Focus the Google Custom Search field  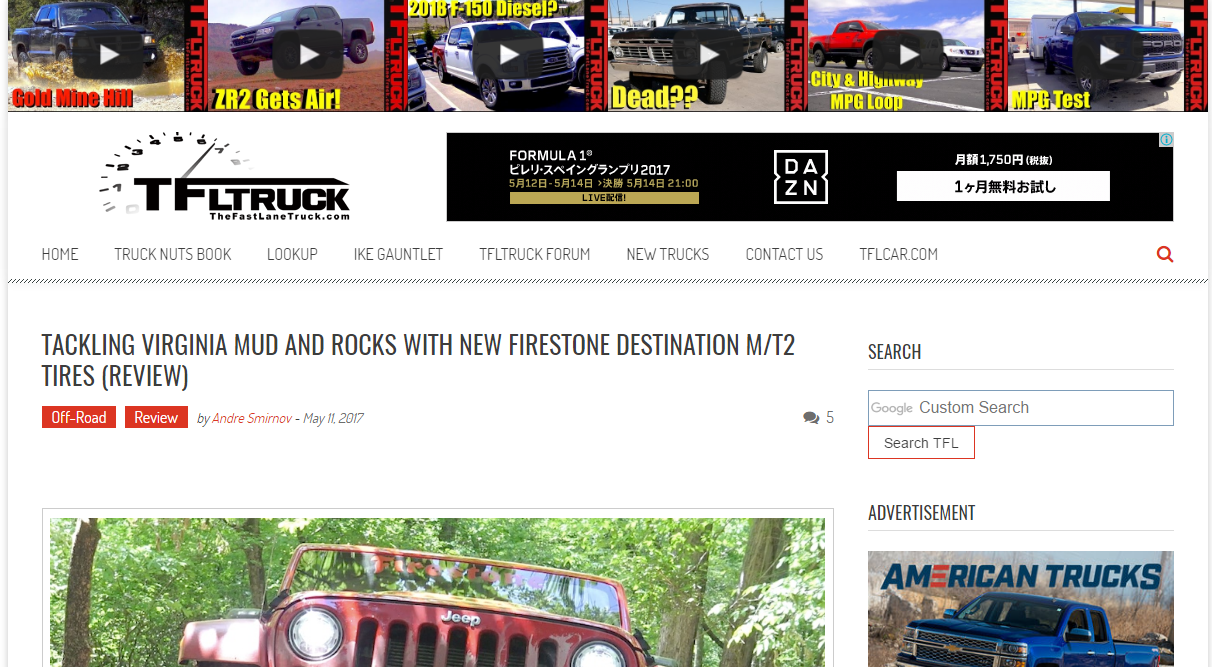pyautogui.click(x=1021, y=408)
